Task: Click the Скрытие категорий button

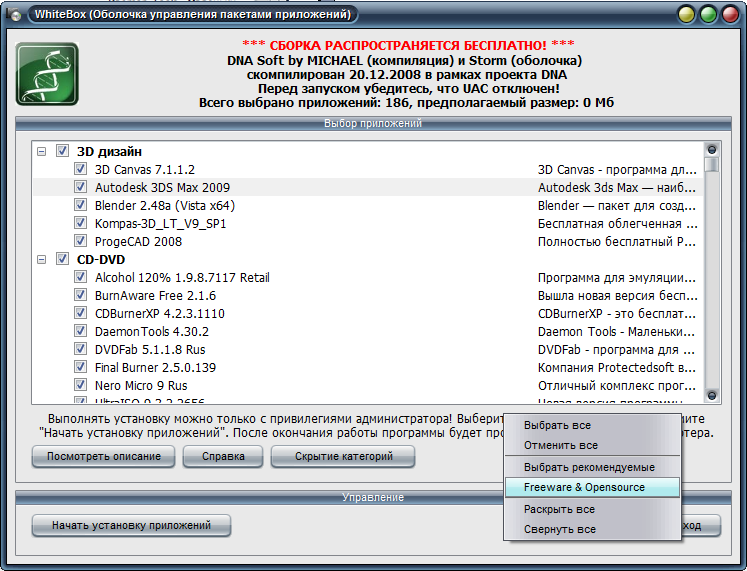Action: click(343, 456)
